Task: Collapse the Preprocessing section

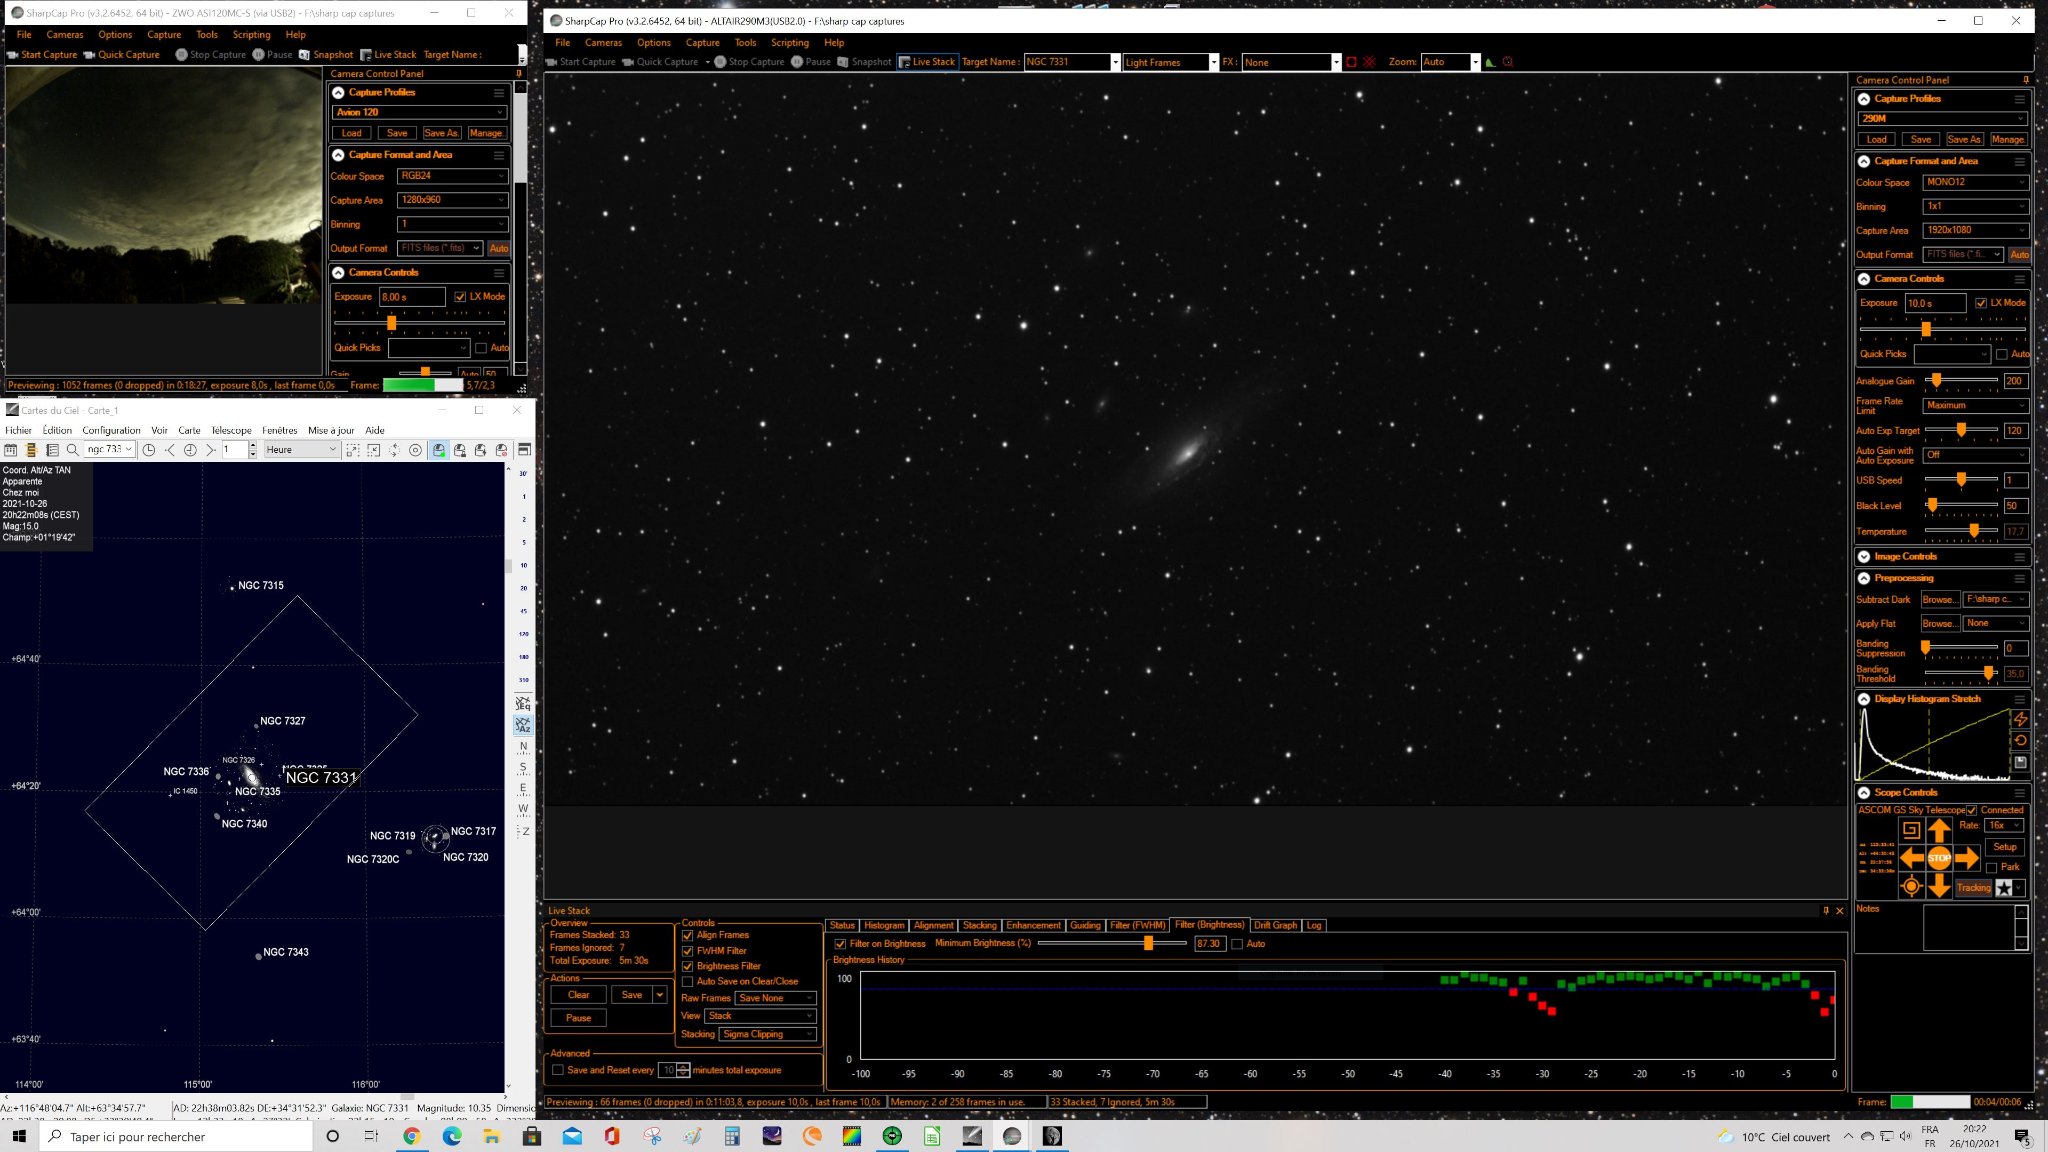Action: click(x=1864, y=578)
